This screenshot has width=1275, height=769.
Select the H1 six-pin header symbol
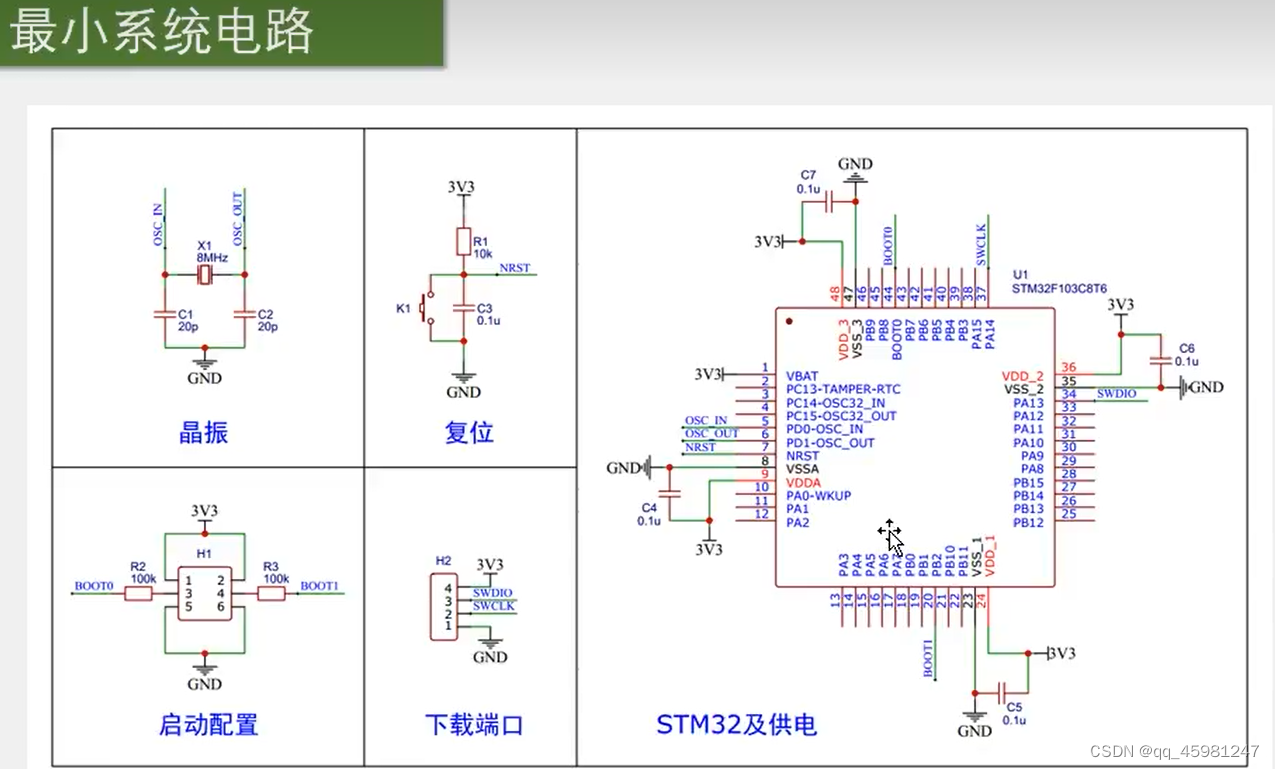pos(205,594)
